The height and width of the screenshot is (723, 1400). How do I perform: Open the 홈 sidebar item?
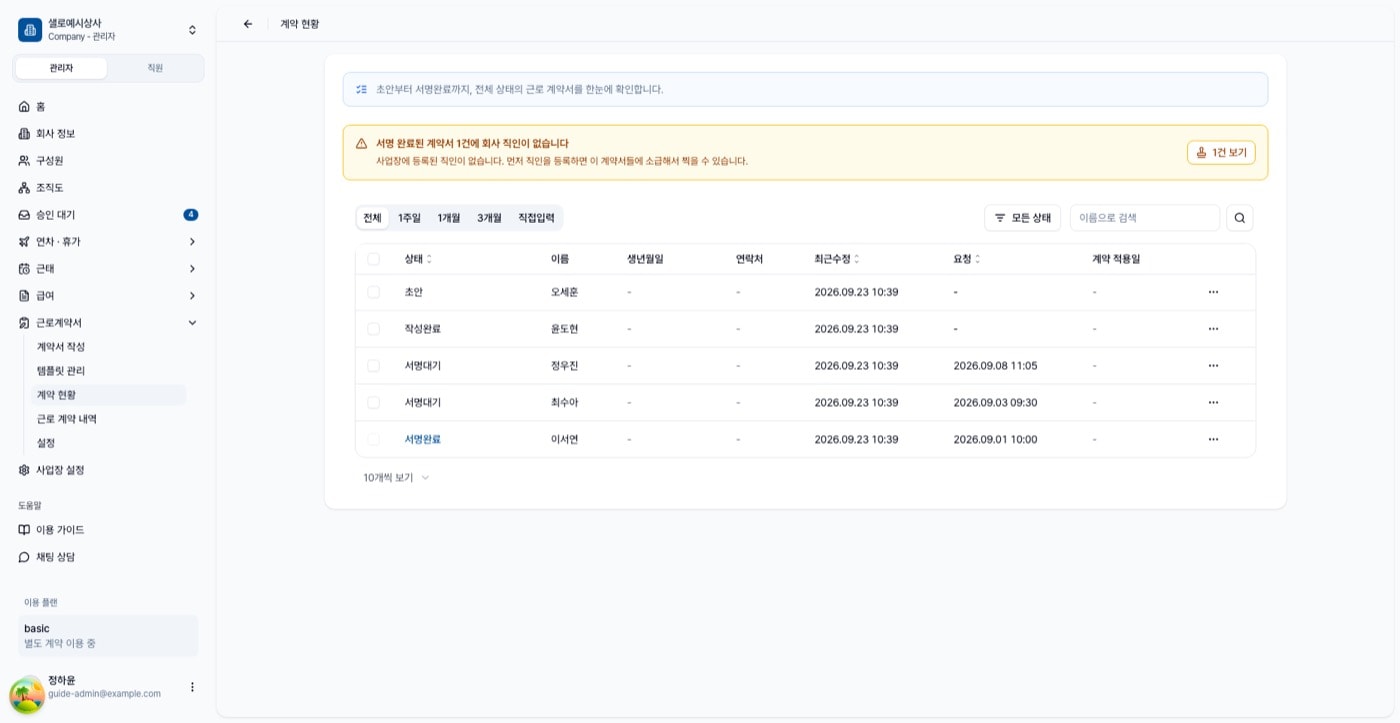coord(108,106)
